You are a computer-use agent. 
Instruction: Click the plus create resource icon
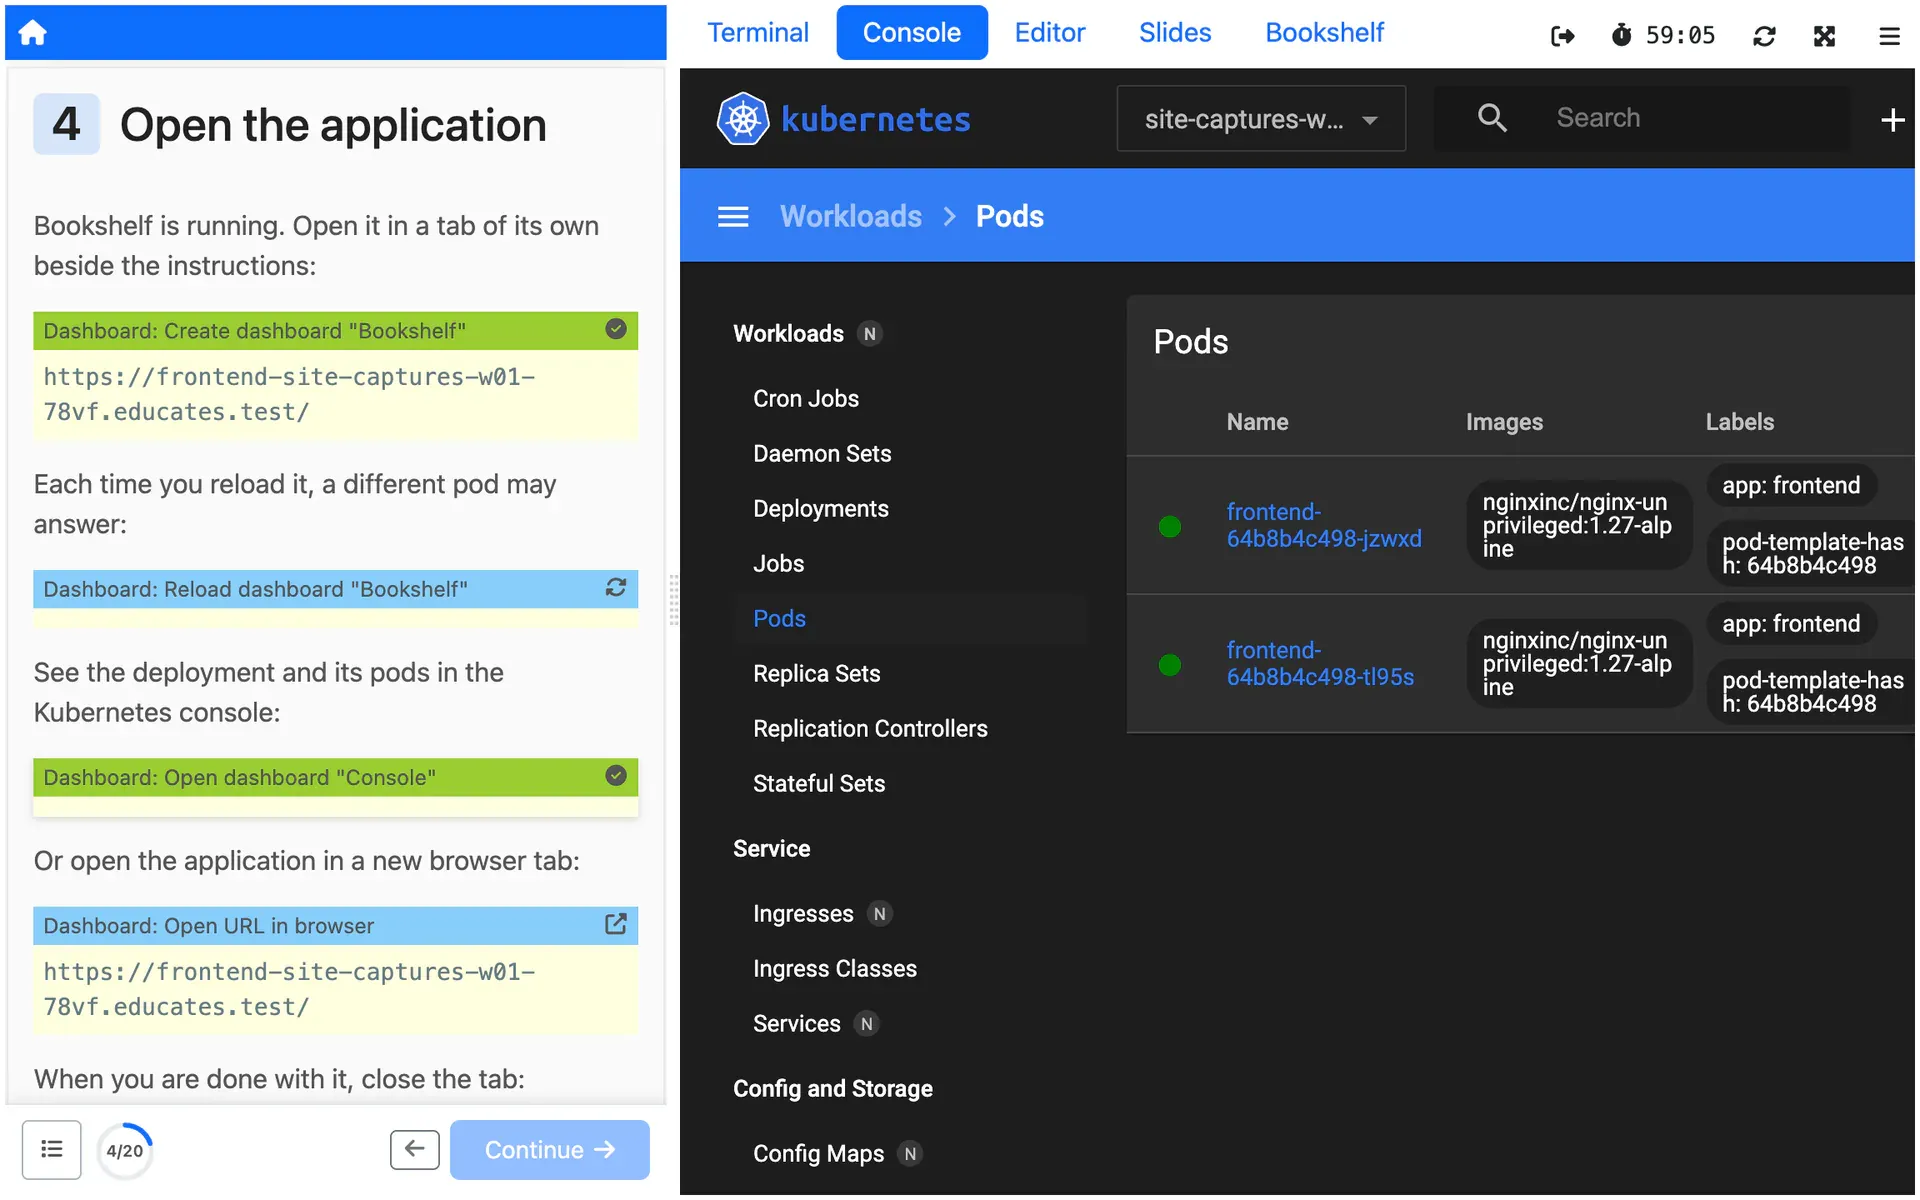pos(1892,120)
